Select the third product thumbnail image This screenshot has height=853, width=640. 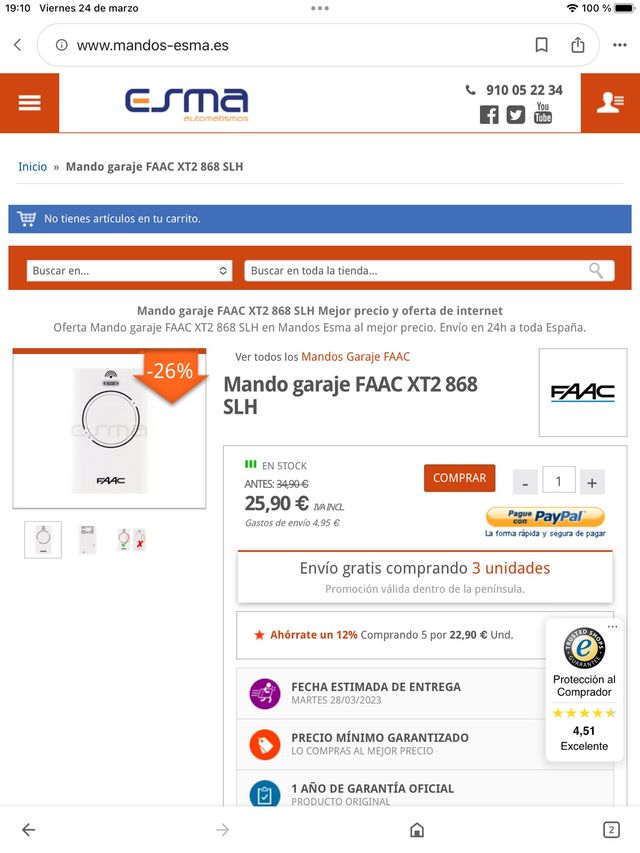coord(132,539)
